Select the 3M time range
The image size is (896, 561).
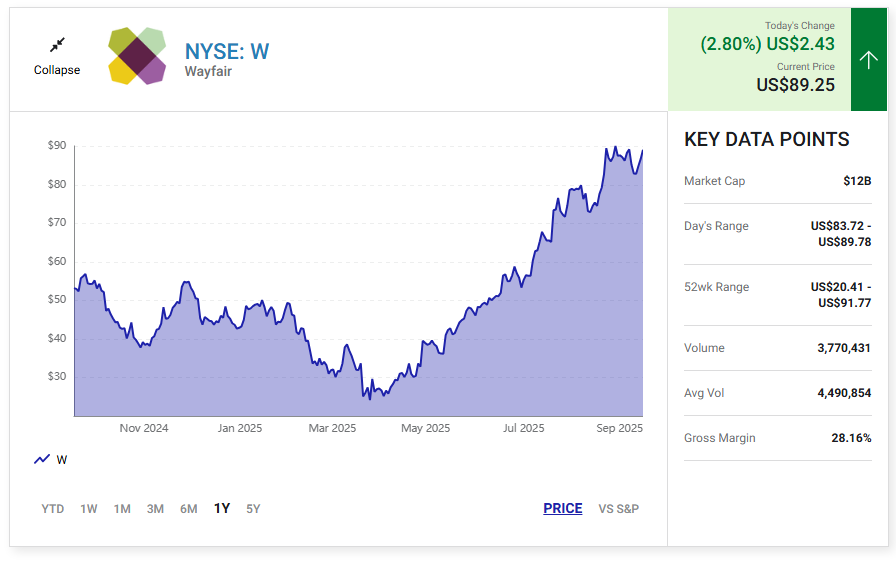pyautogui.click(x=155, y=508)
